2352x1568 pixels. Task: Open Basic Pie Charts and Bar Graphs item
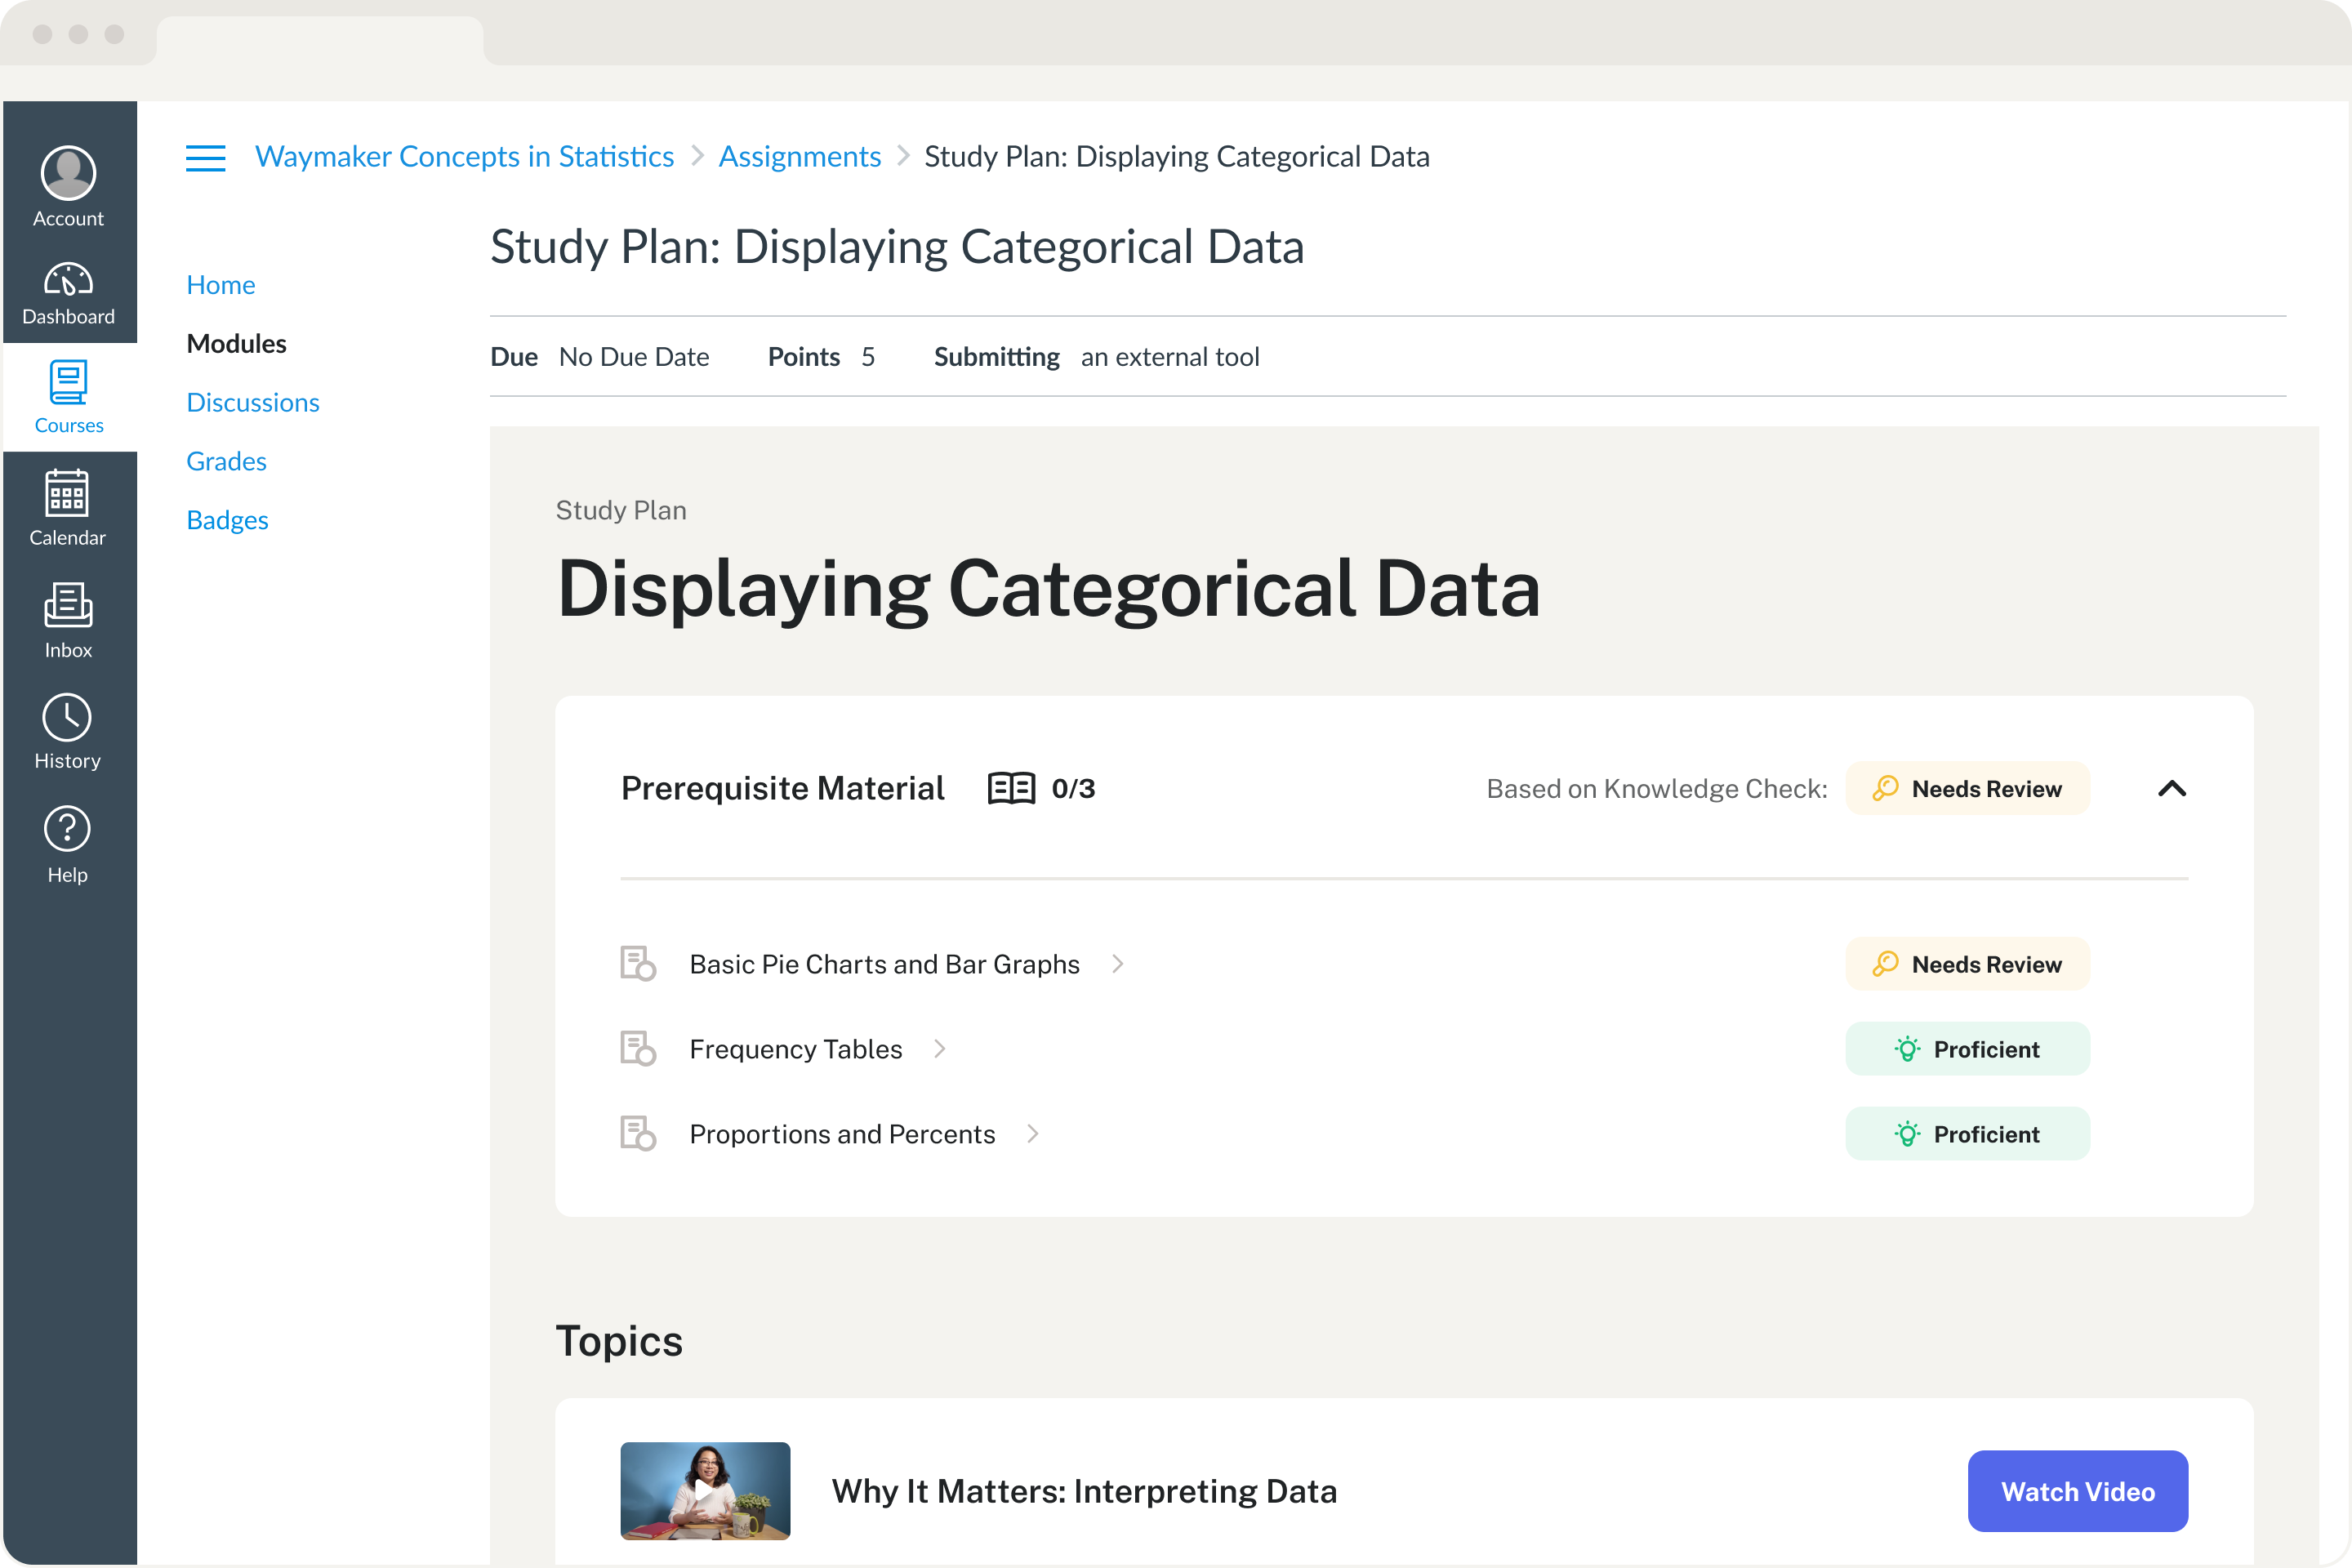click(885, 964)
